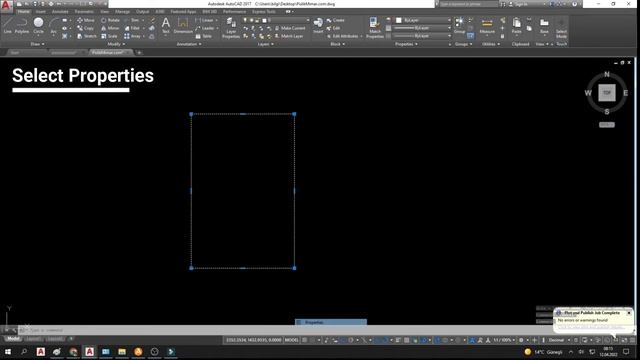Activate the Copy command
Screen dimensions: 640x360
point(85,28)
